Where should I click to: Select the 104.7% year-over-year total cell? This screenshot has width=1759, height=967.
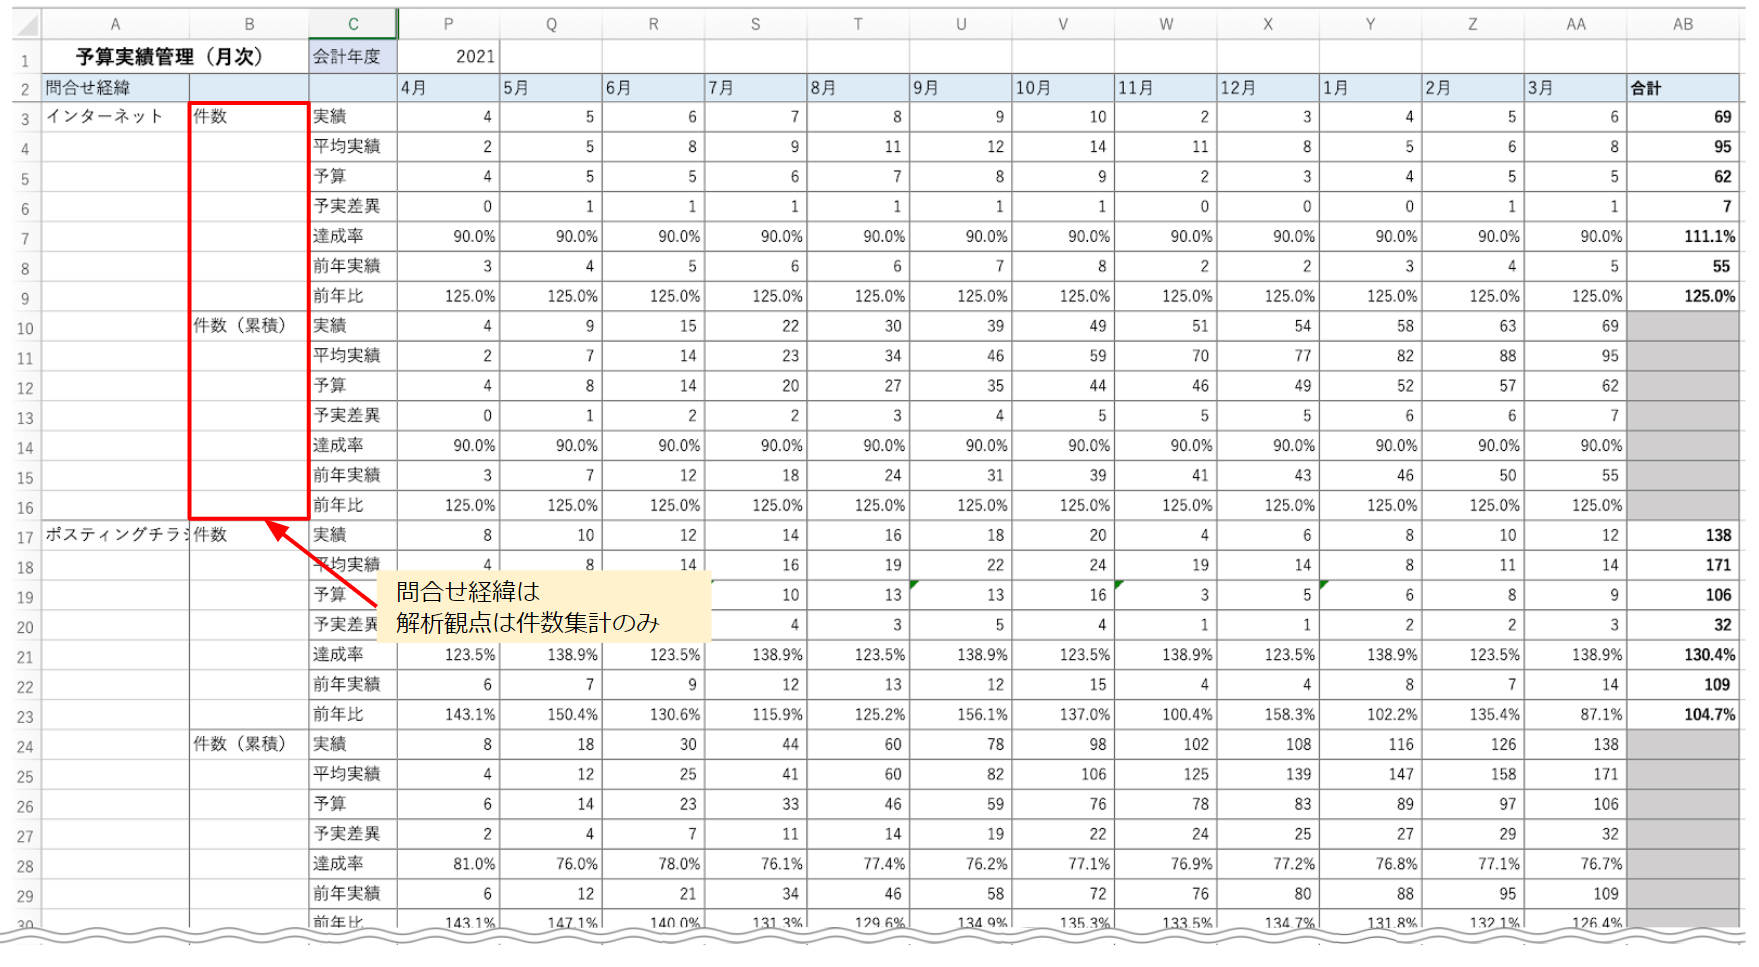click(1682, 715)
